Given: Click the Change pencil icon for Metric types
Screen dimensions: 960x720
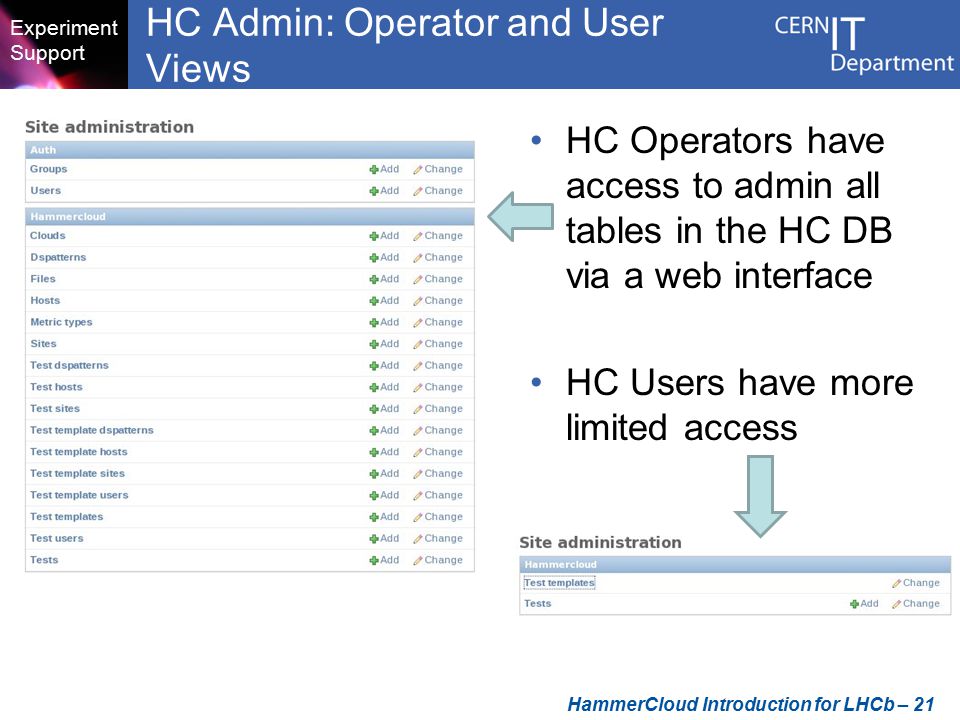Looking at the screenshot, I should click(418, 323).
